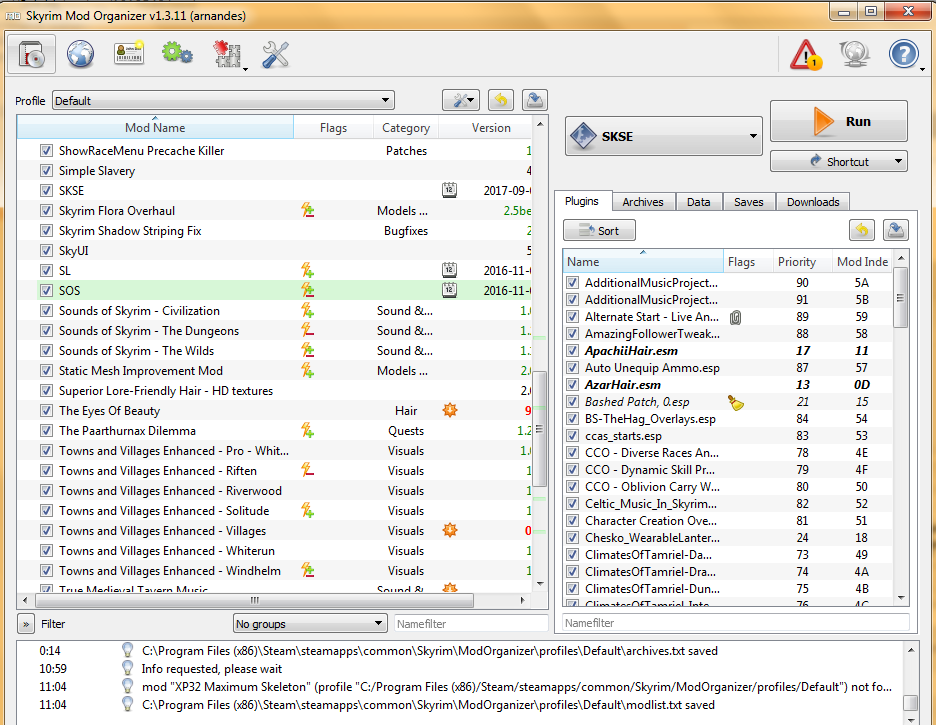Click the Sort plugins button
Screen dimensions: 936x725
(x=599, y=230)
